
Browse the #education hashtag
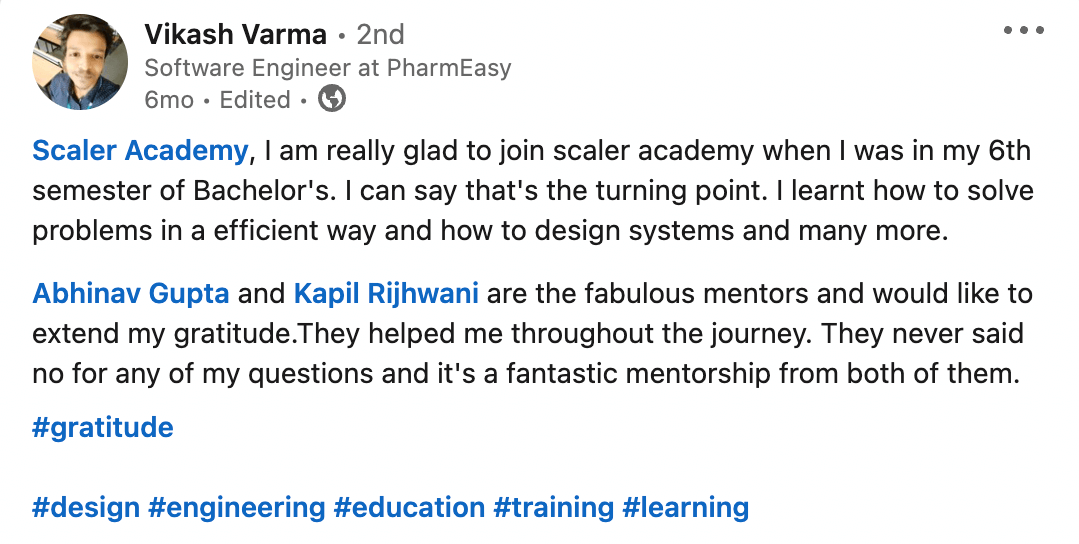[x=409, y=507]
